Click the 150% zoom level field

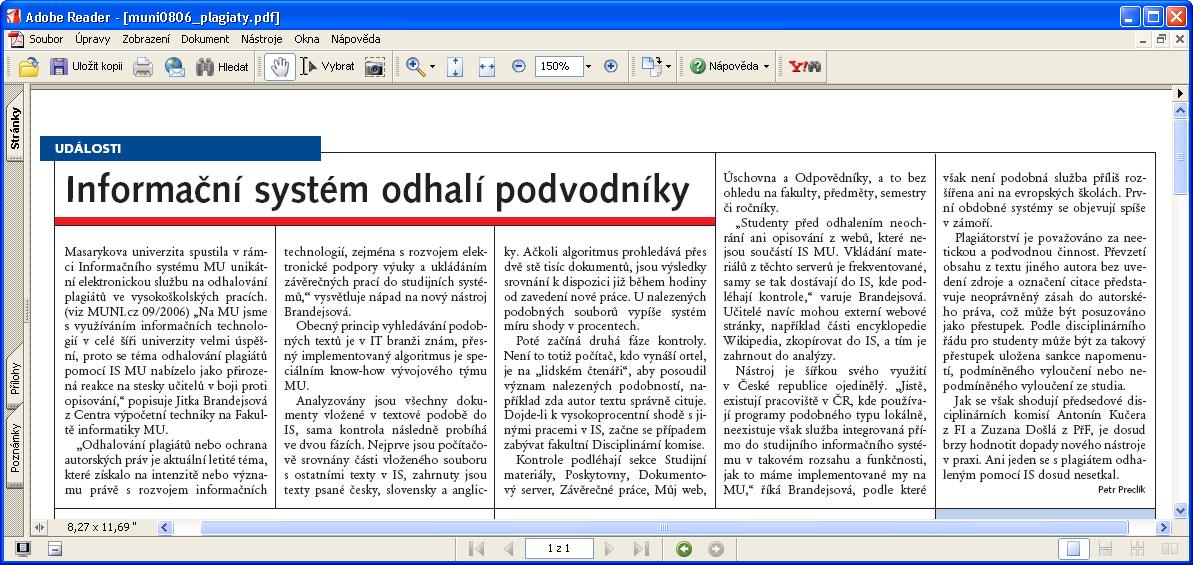[558, 67]
